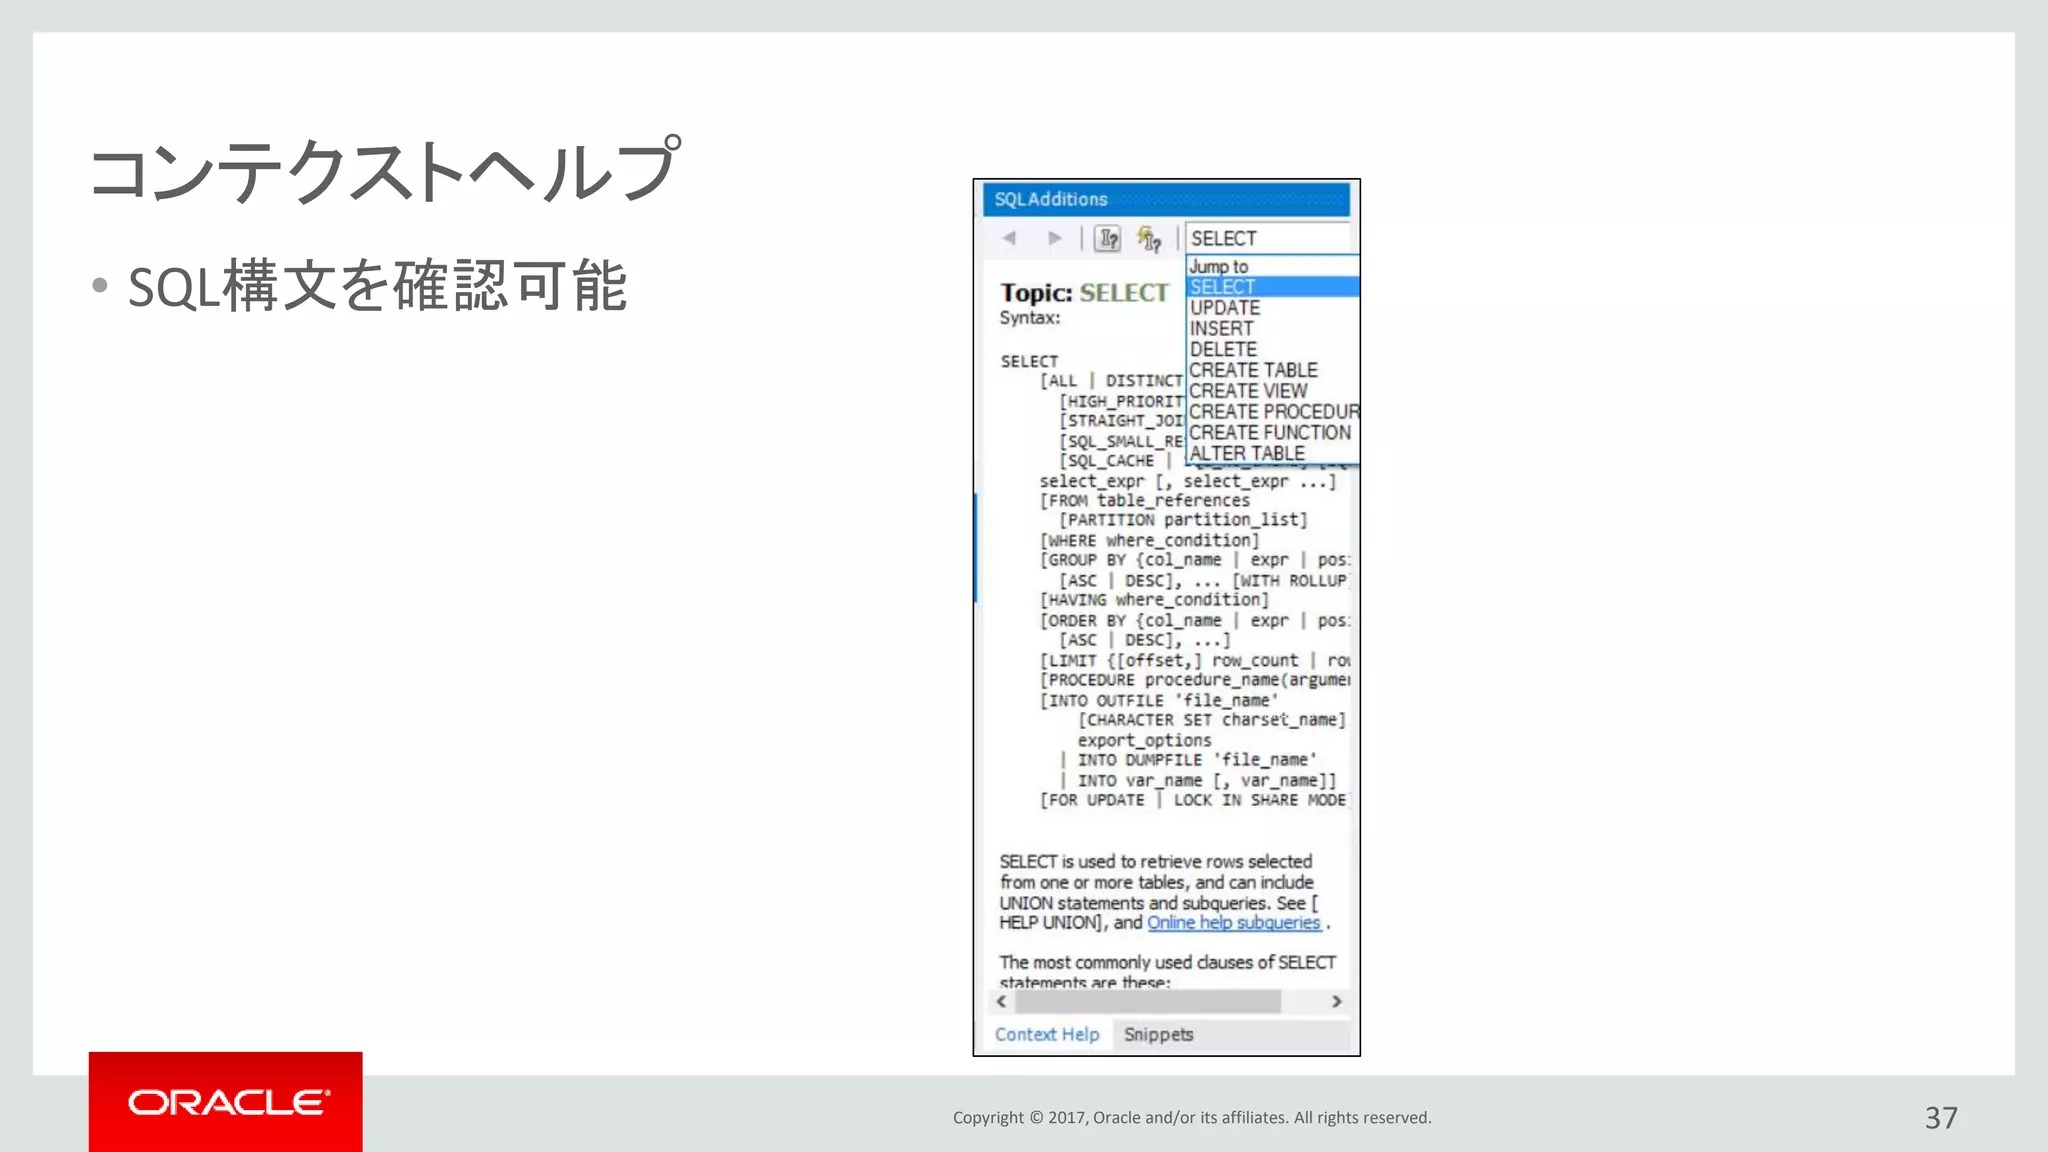
Task: Choose UPDATE in the Jump to list
Action: coord(1273,308)
